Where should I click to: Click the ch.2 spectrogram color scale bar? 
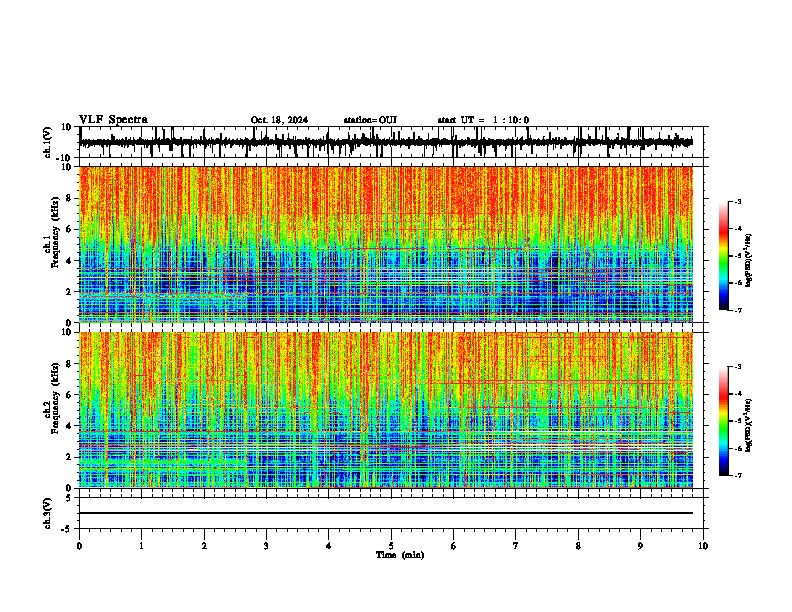[x=724, y=421]
